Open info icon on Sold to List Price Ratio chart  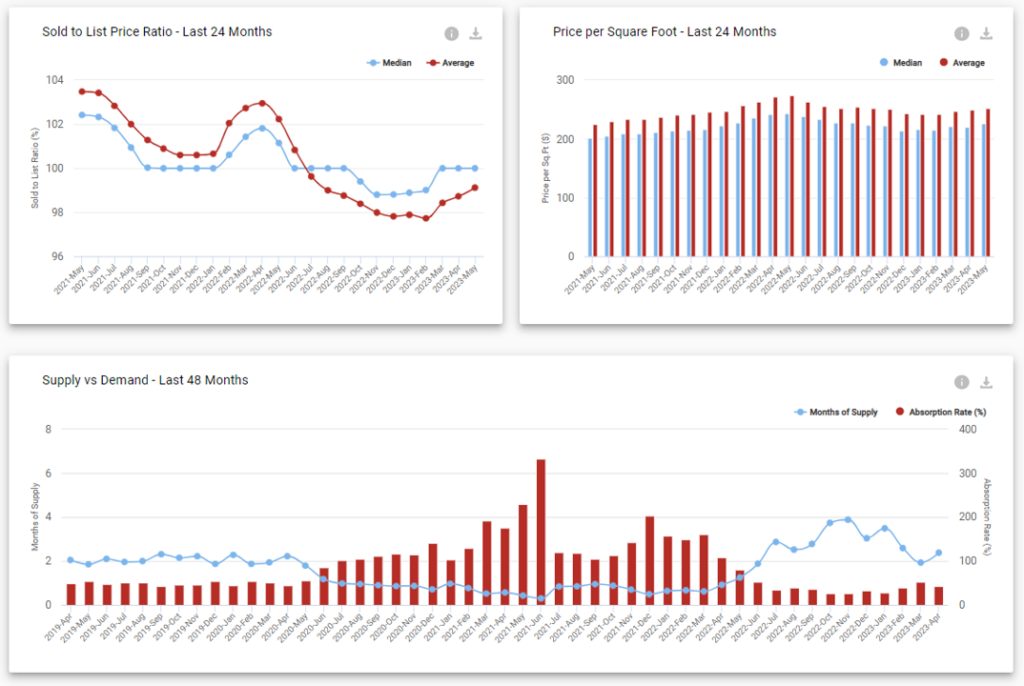pyautogui.click(x=451, y=34)
